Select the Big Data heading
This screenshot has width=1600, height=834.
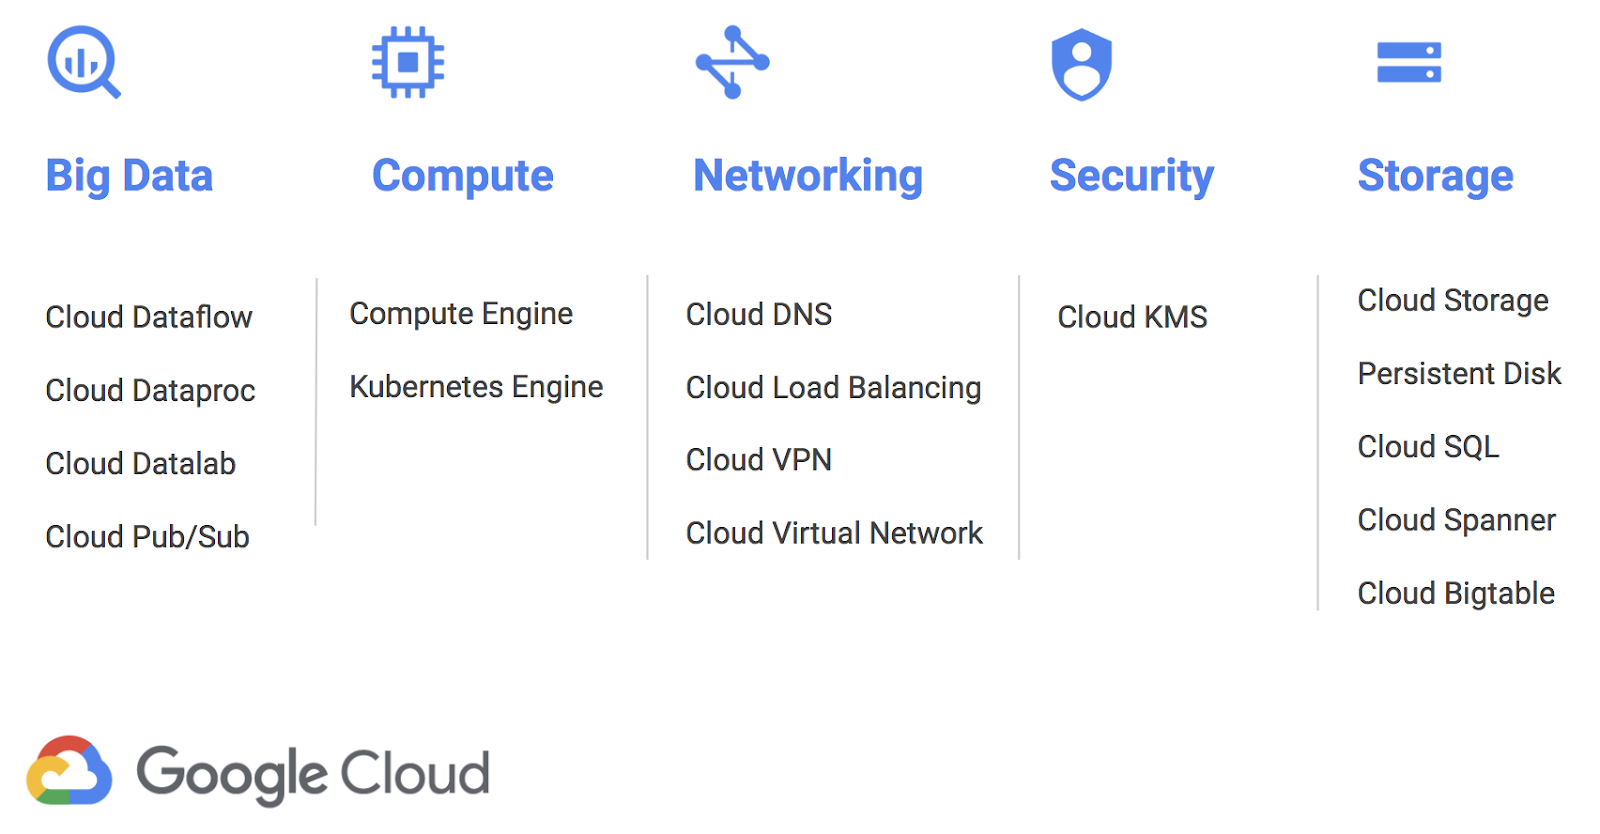[x=129, y=176]
